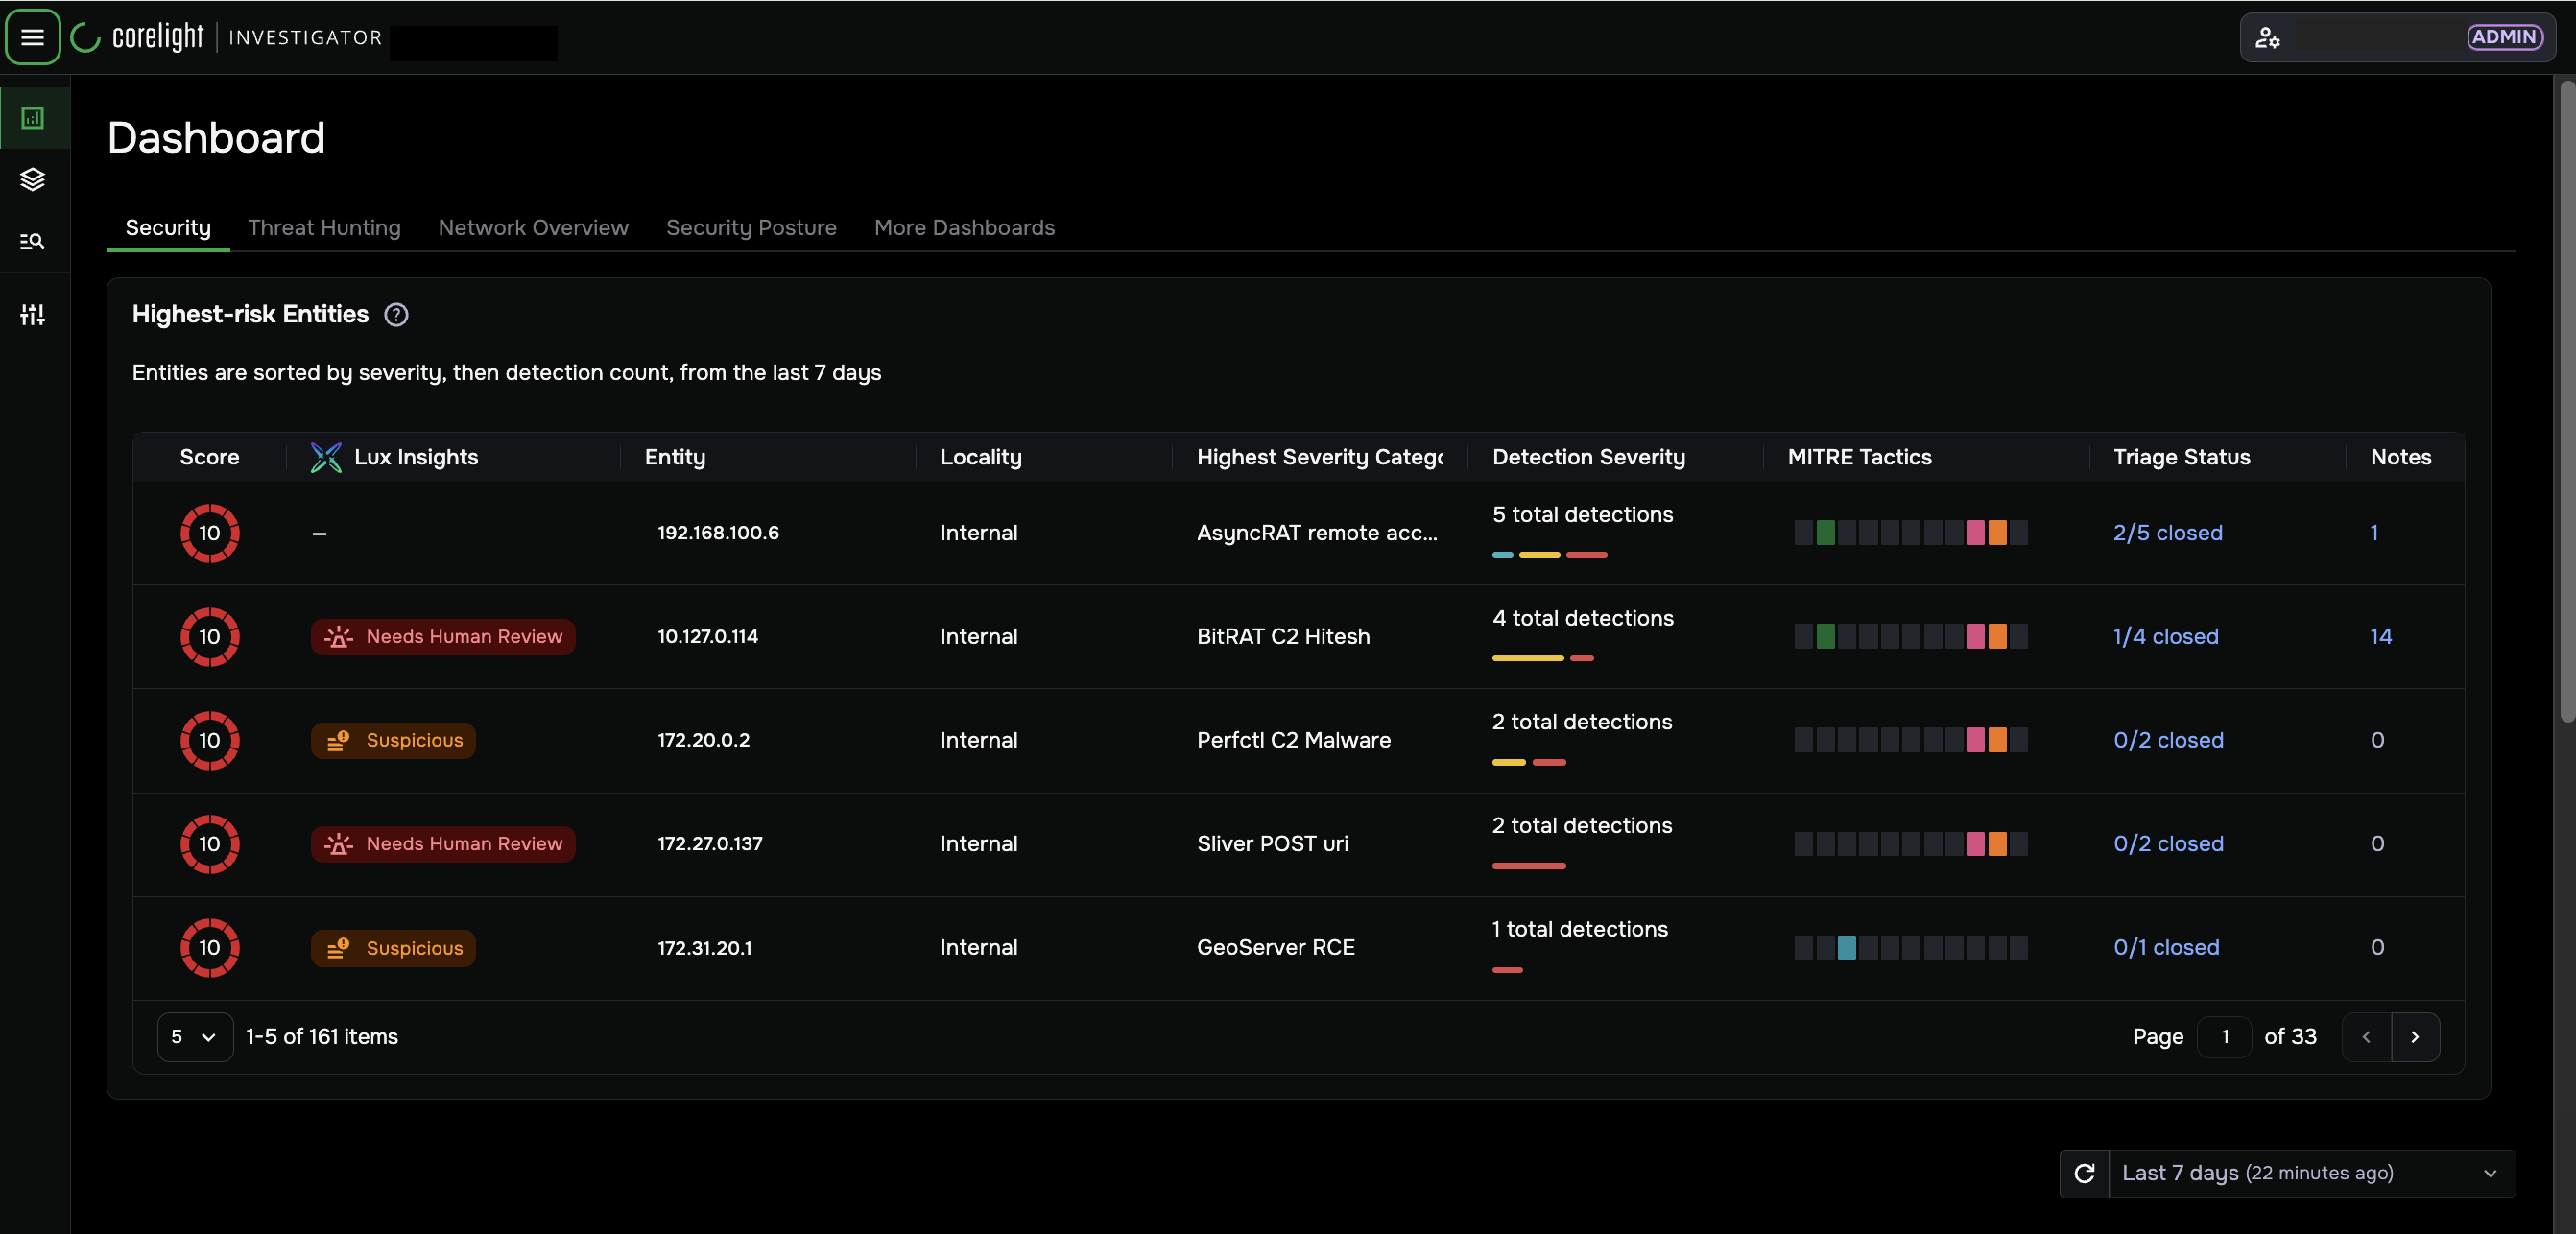The image size is (2576, 1234).
Task: Click the Corelight logo
Action: (x=138, y=37)
